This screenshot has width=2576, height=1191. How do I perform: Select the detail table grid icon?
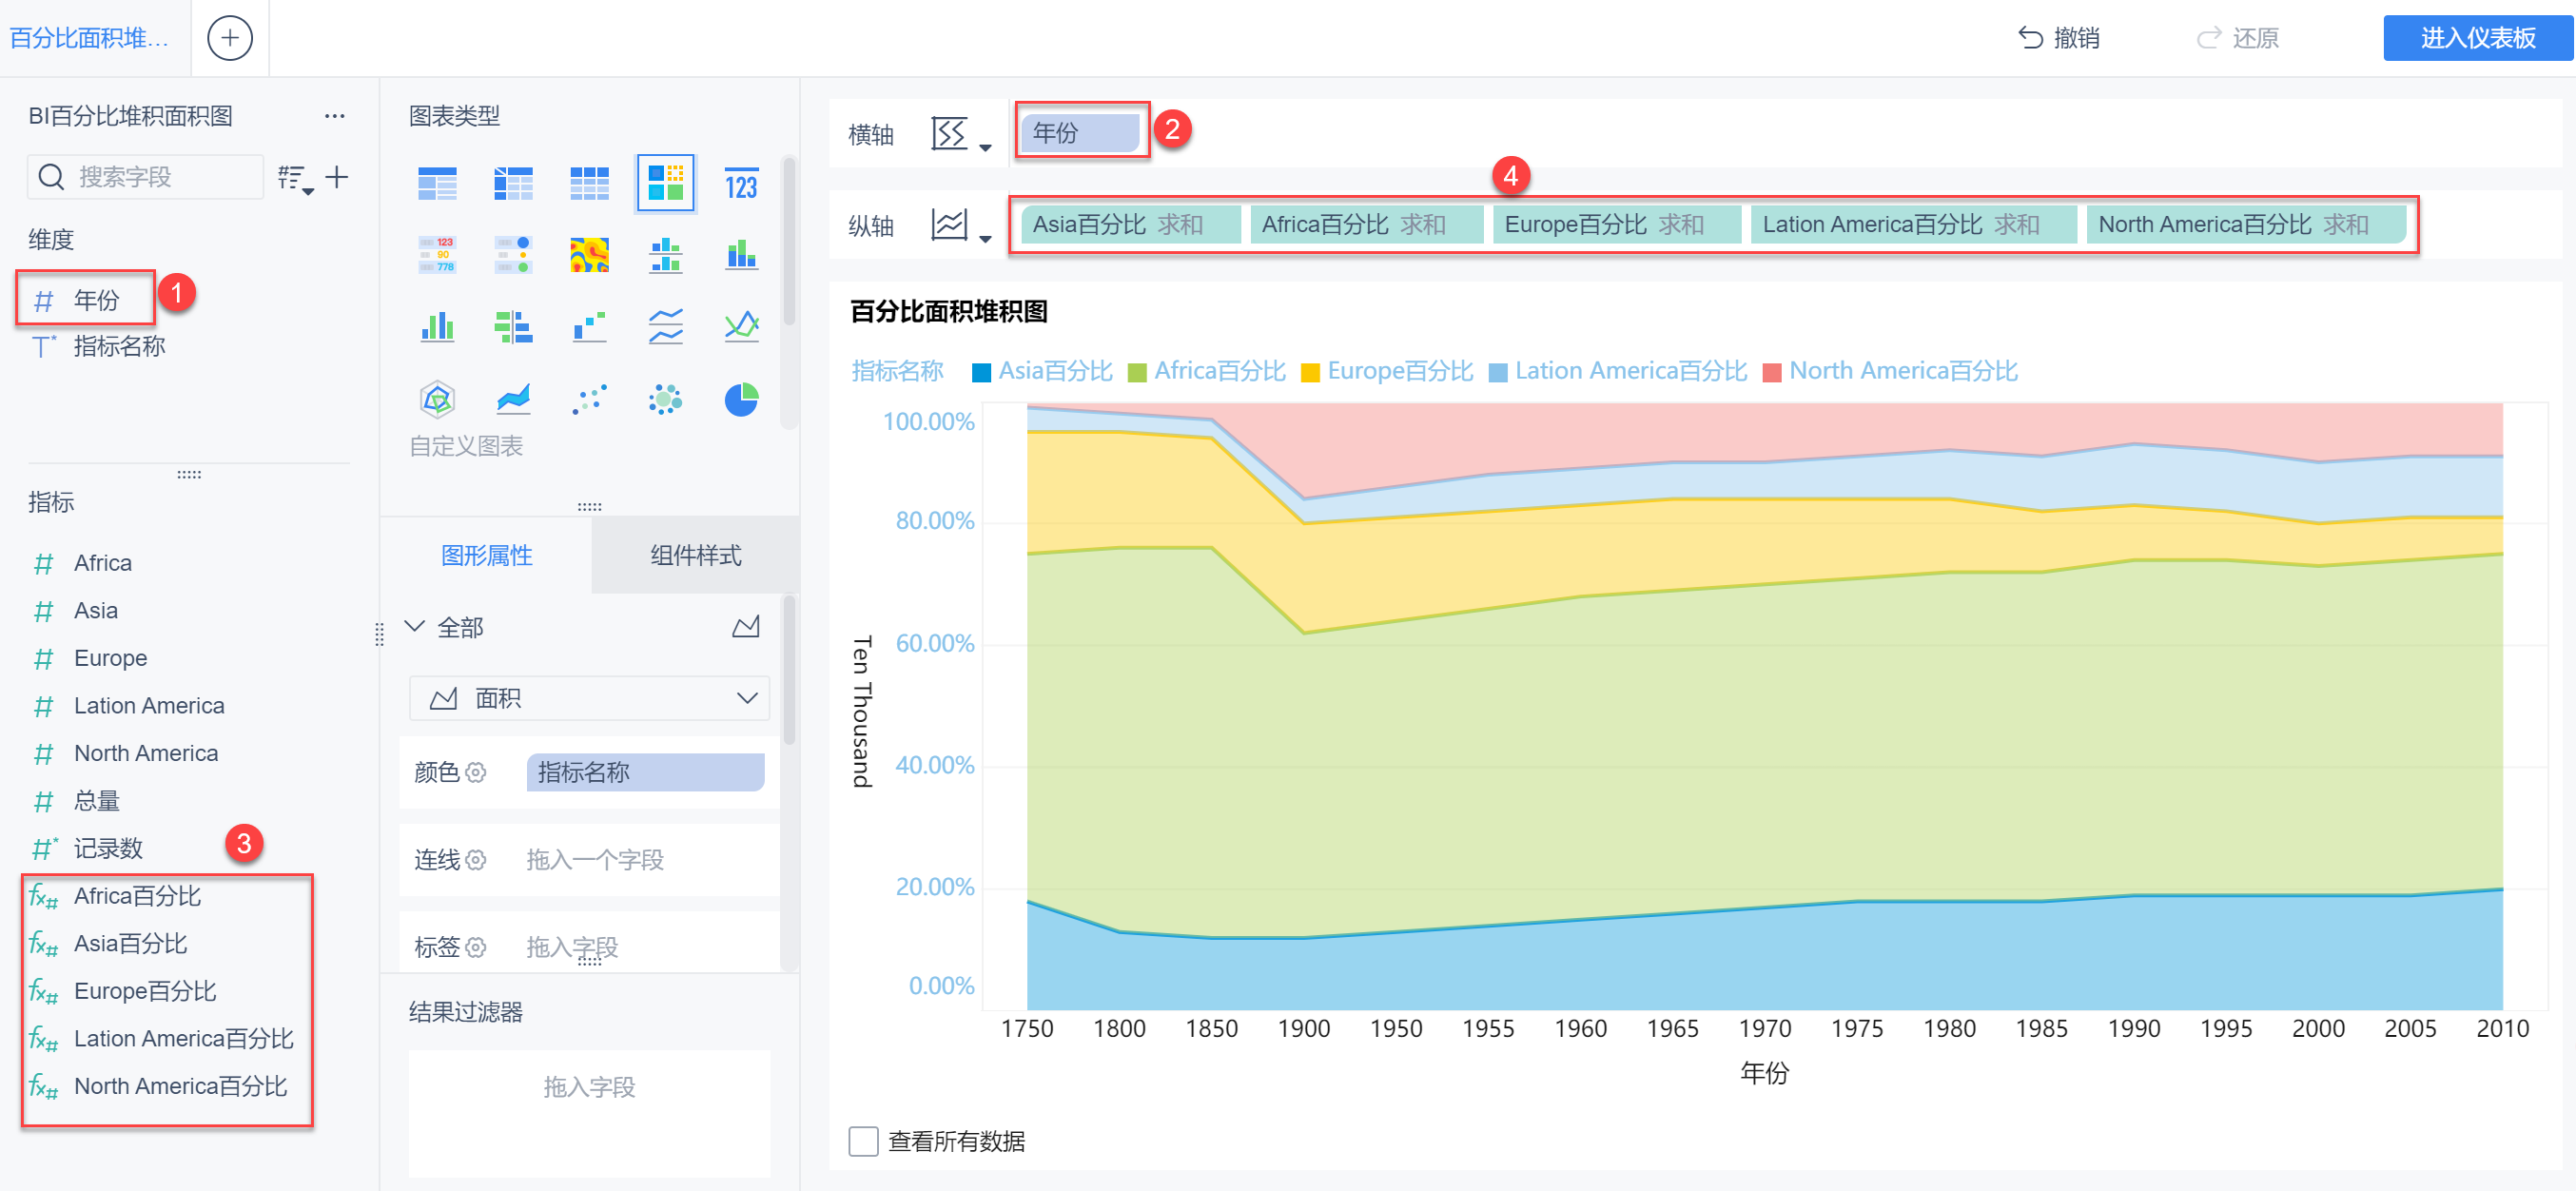(x=589, y=184)
